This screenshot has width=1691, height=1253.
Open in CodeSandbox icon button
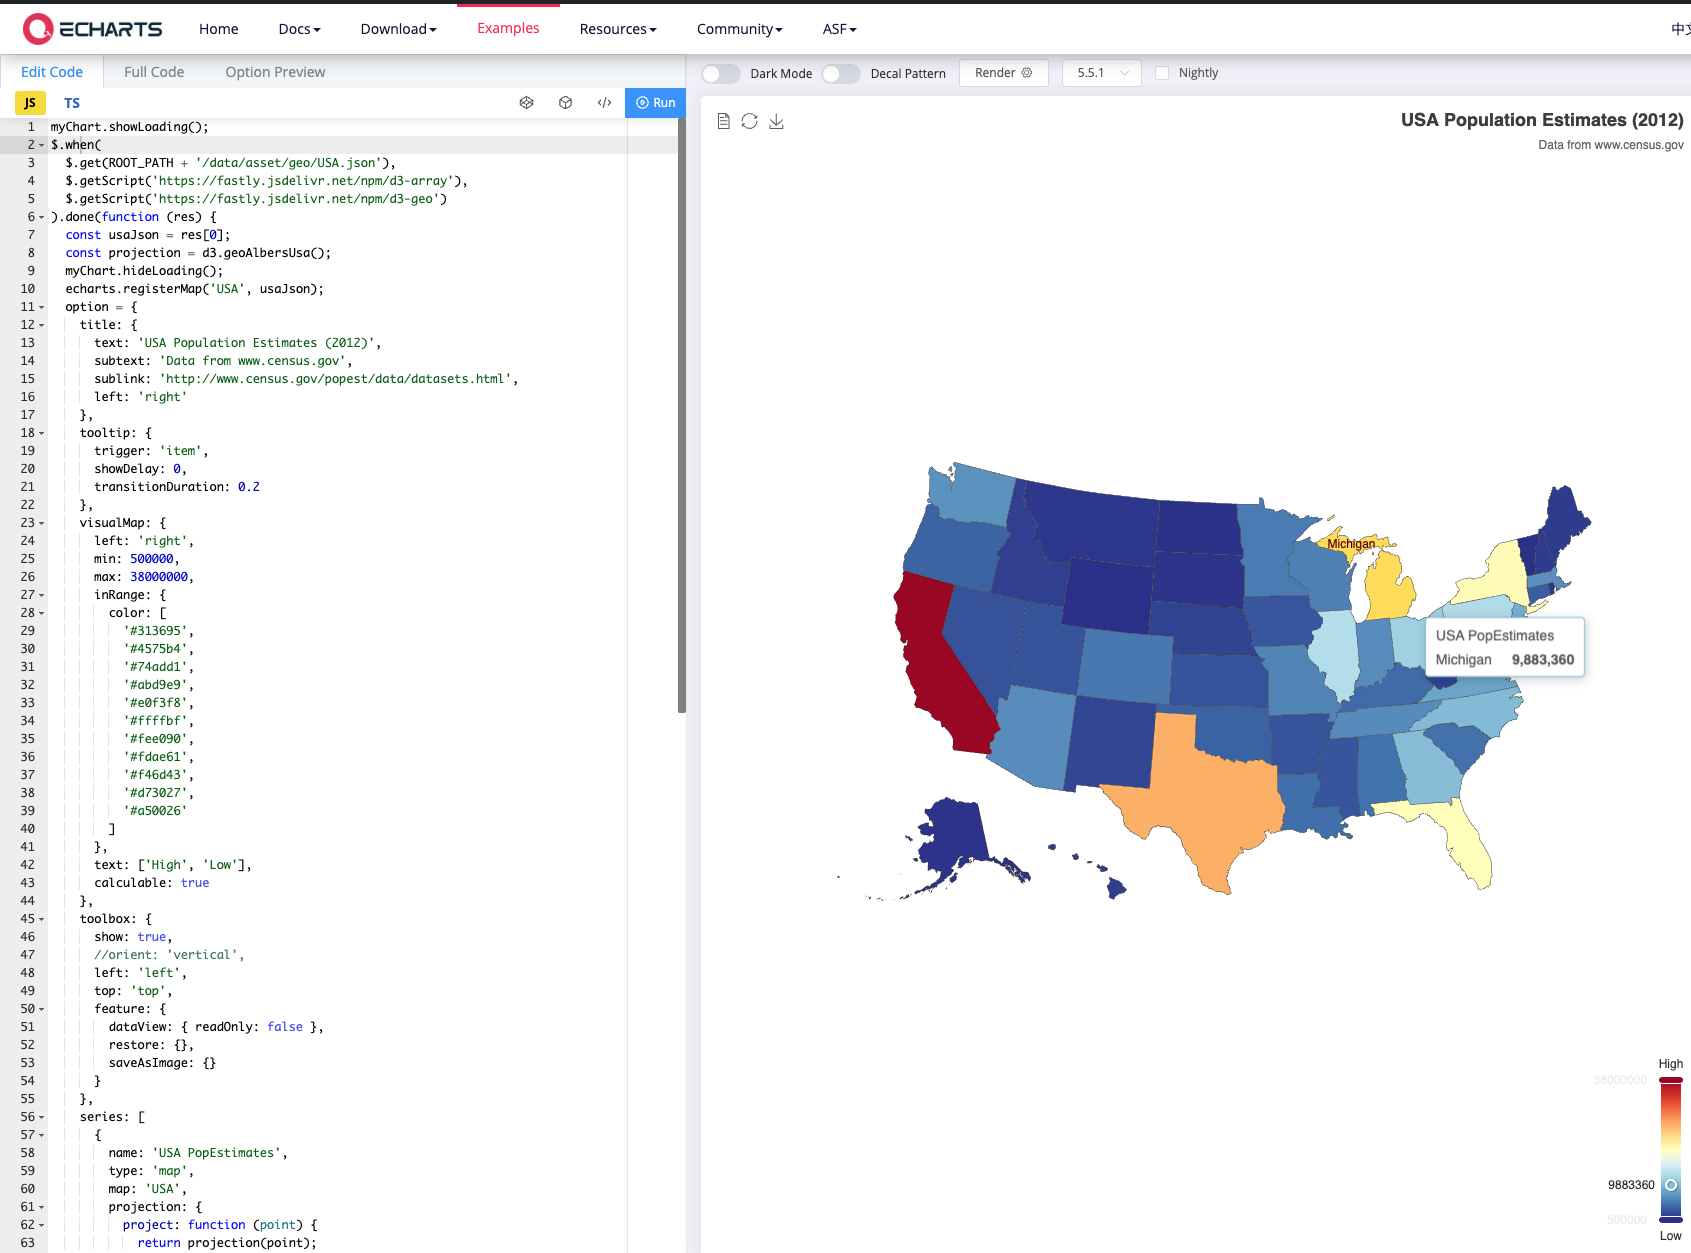(x=565, y=103)
